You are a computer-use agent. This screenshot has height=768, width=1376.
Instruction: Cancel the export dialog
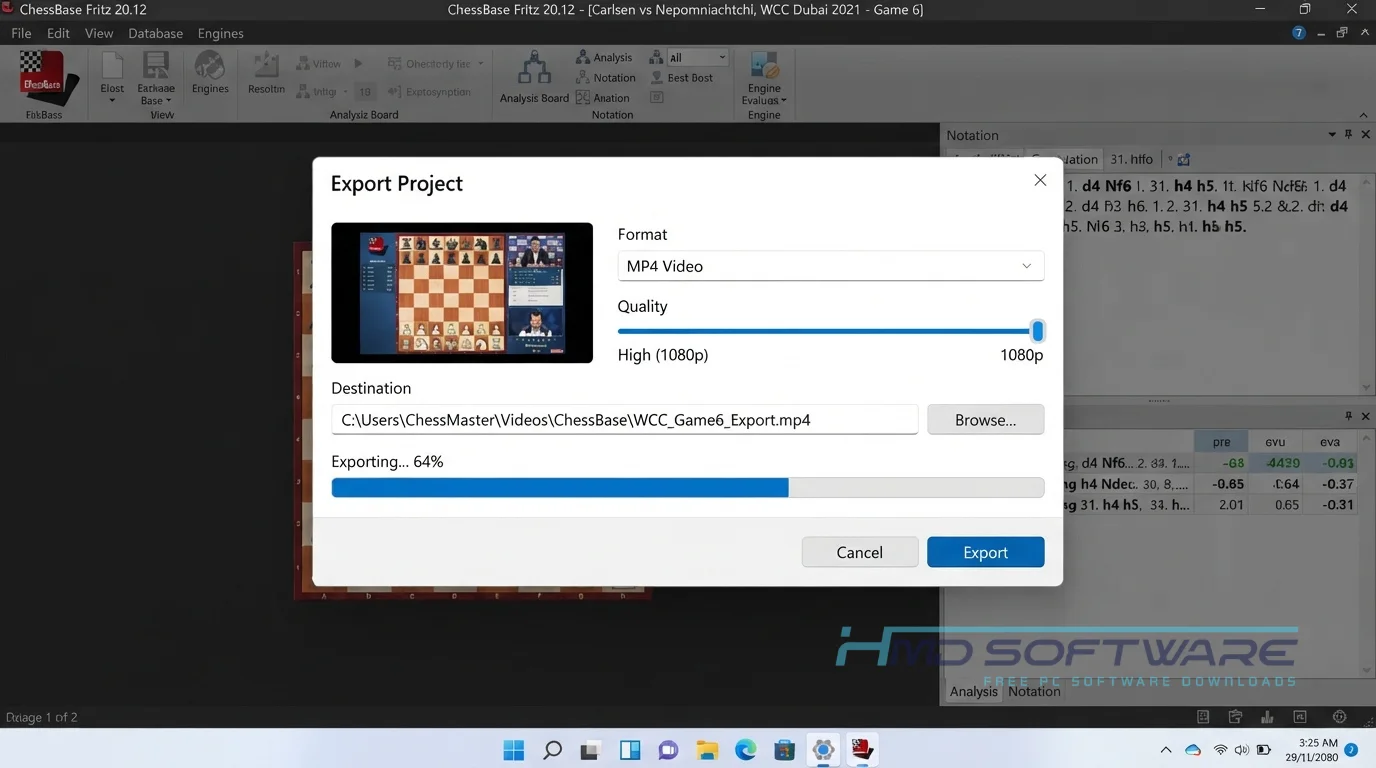pyautogui.click(x=860, y=552)
